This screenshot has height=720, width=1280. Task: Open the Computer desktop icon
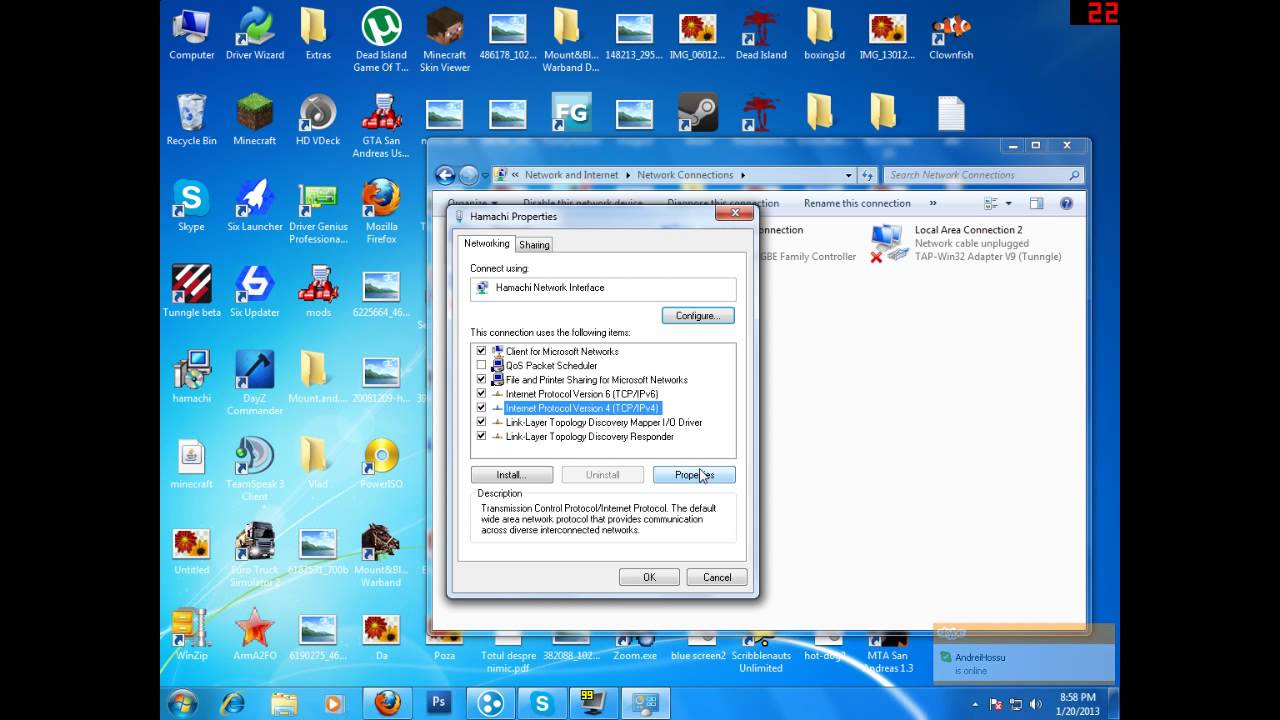[x=191, y=35]
